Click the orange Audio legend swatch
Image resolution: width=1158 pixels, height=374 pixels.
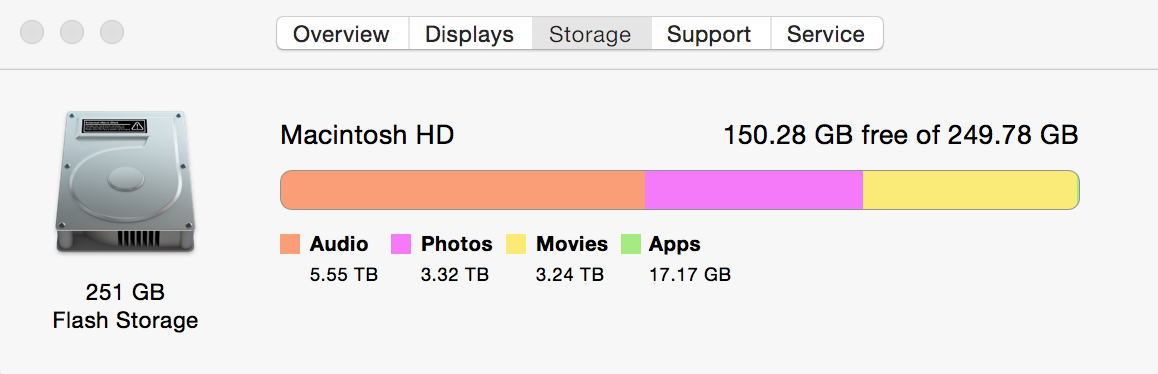click(290, 244)
